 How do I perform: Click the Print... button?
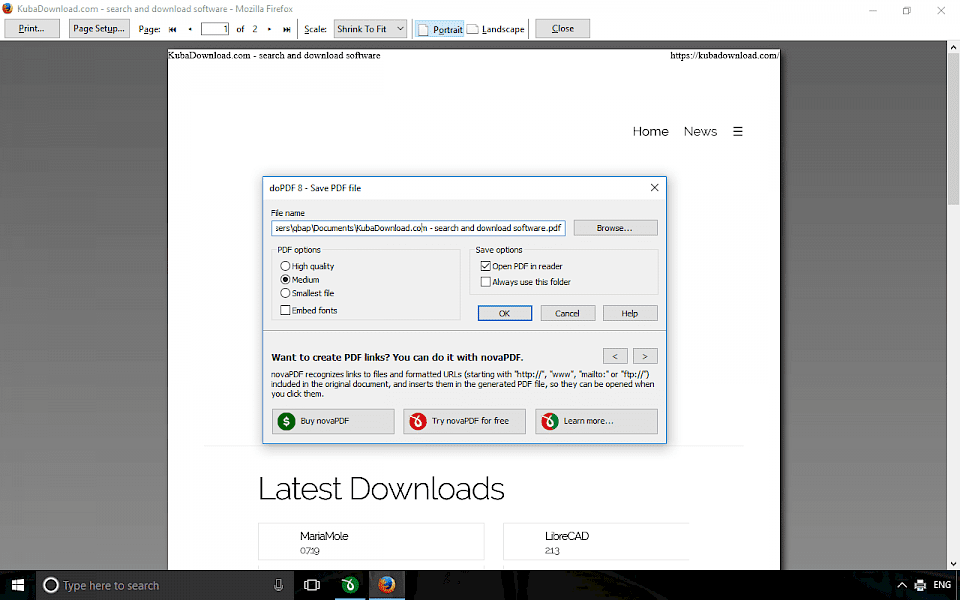coord(32,28)
